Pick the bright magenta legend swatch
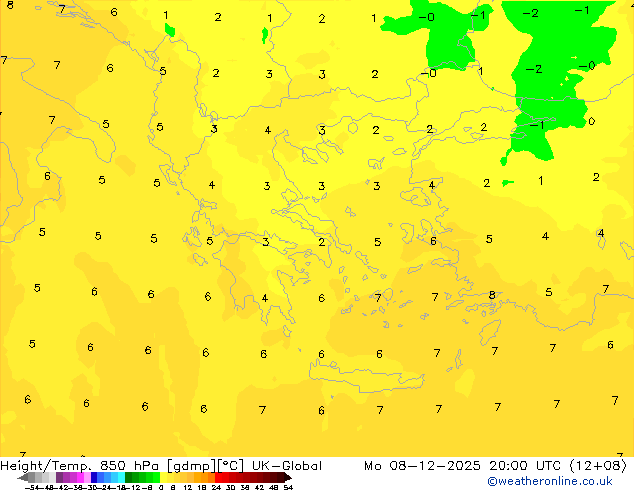This screenshot has width=634, height=490. click(x=80, y=477)
